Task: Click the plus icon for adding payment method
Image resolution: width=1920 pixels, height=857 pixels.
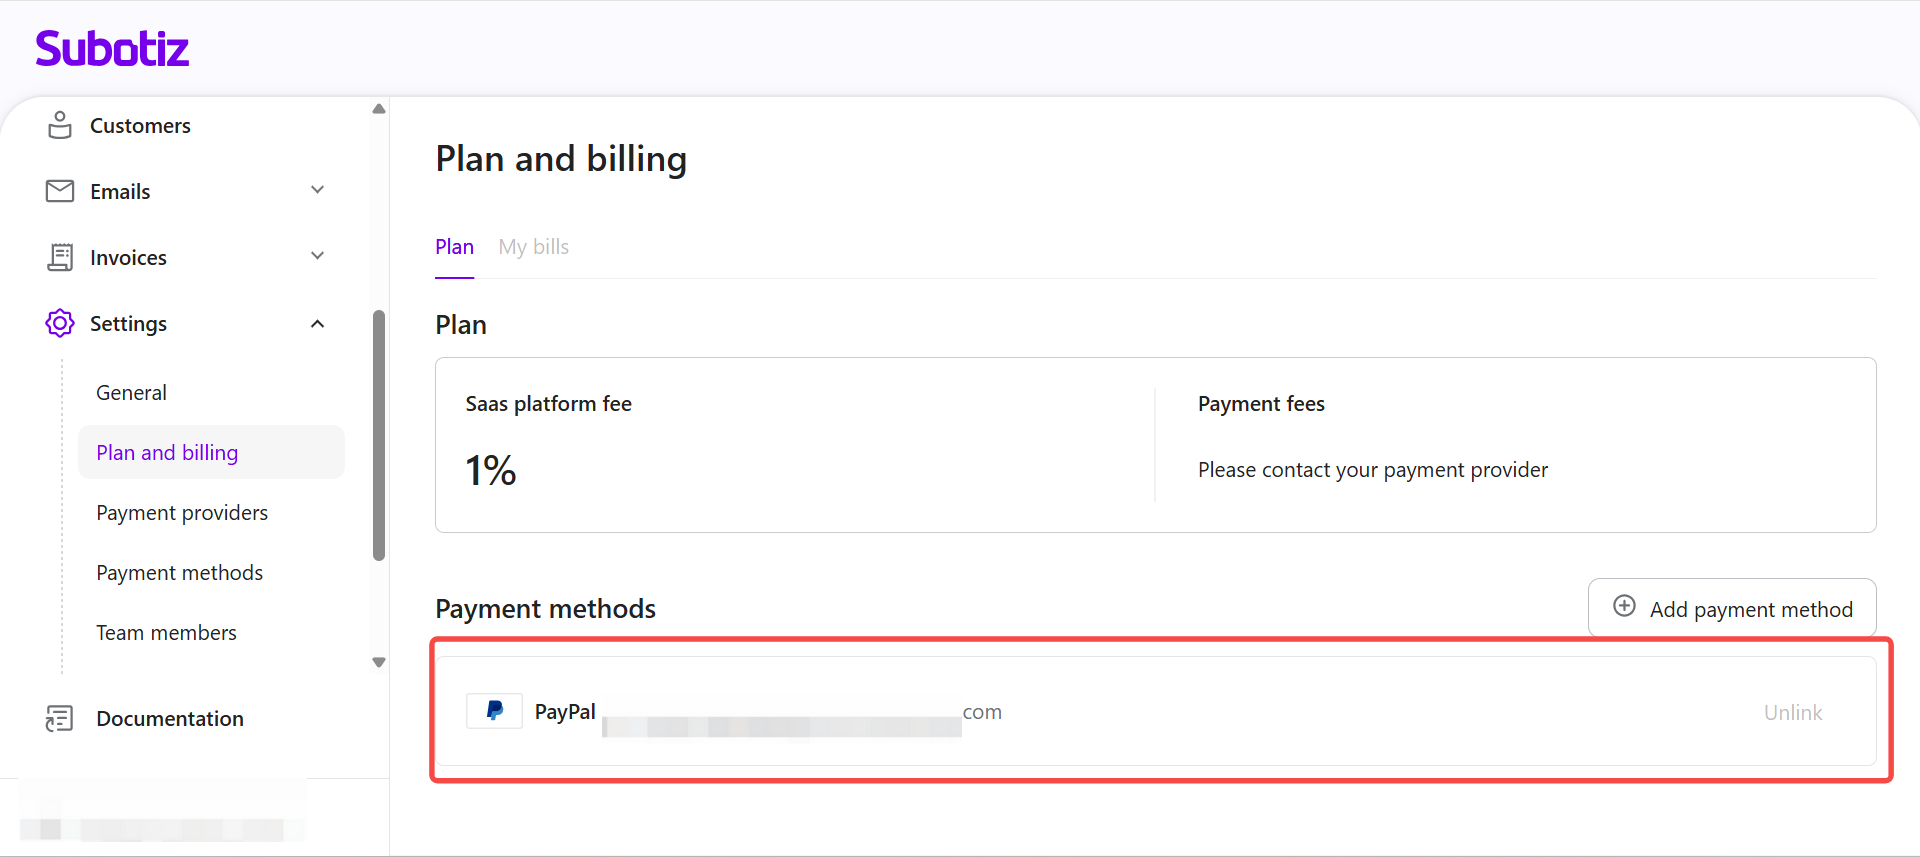Action: [1624, 606]
